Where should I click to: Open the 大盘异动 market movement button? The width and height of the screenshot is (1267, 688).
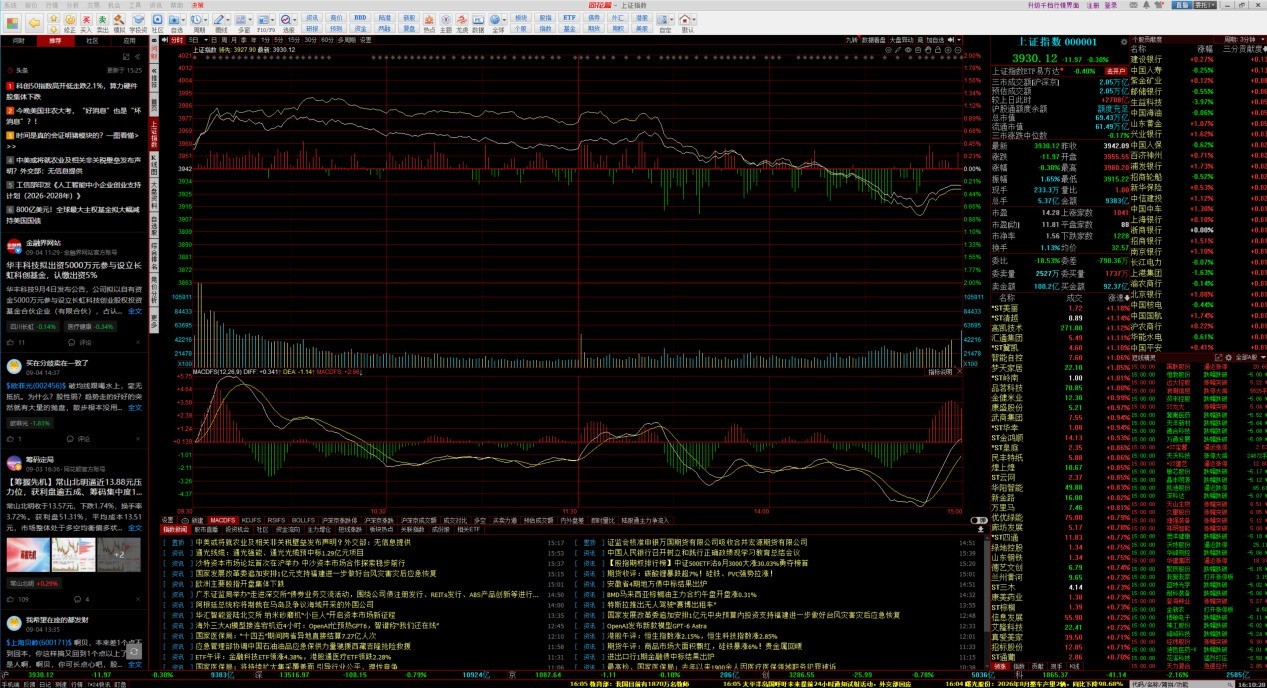(901, 39)
